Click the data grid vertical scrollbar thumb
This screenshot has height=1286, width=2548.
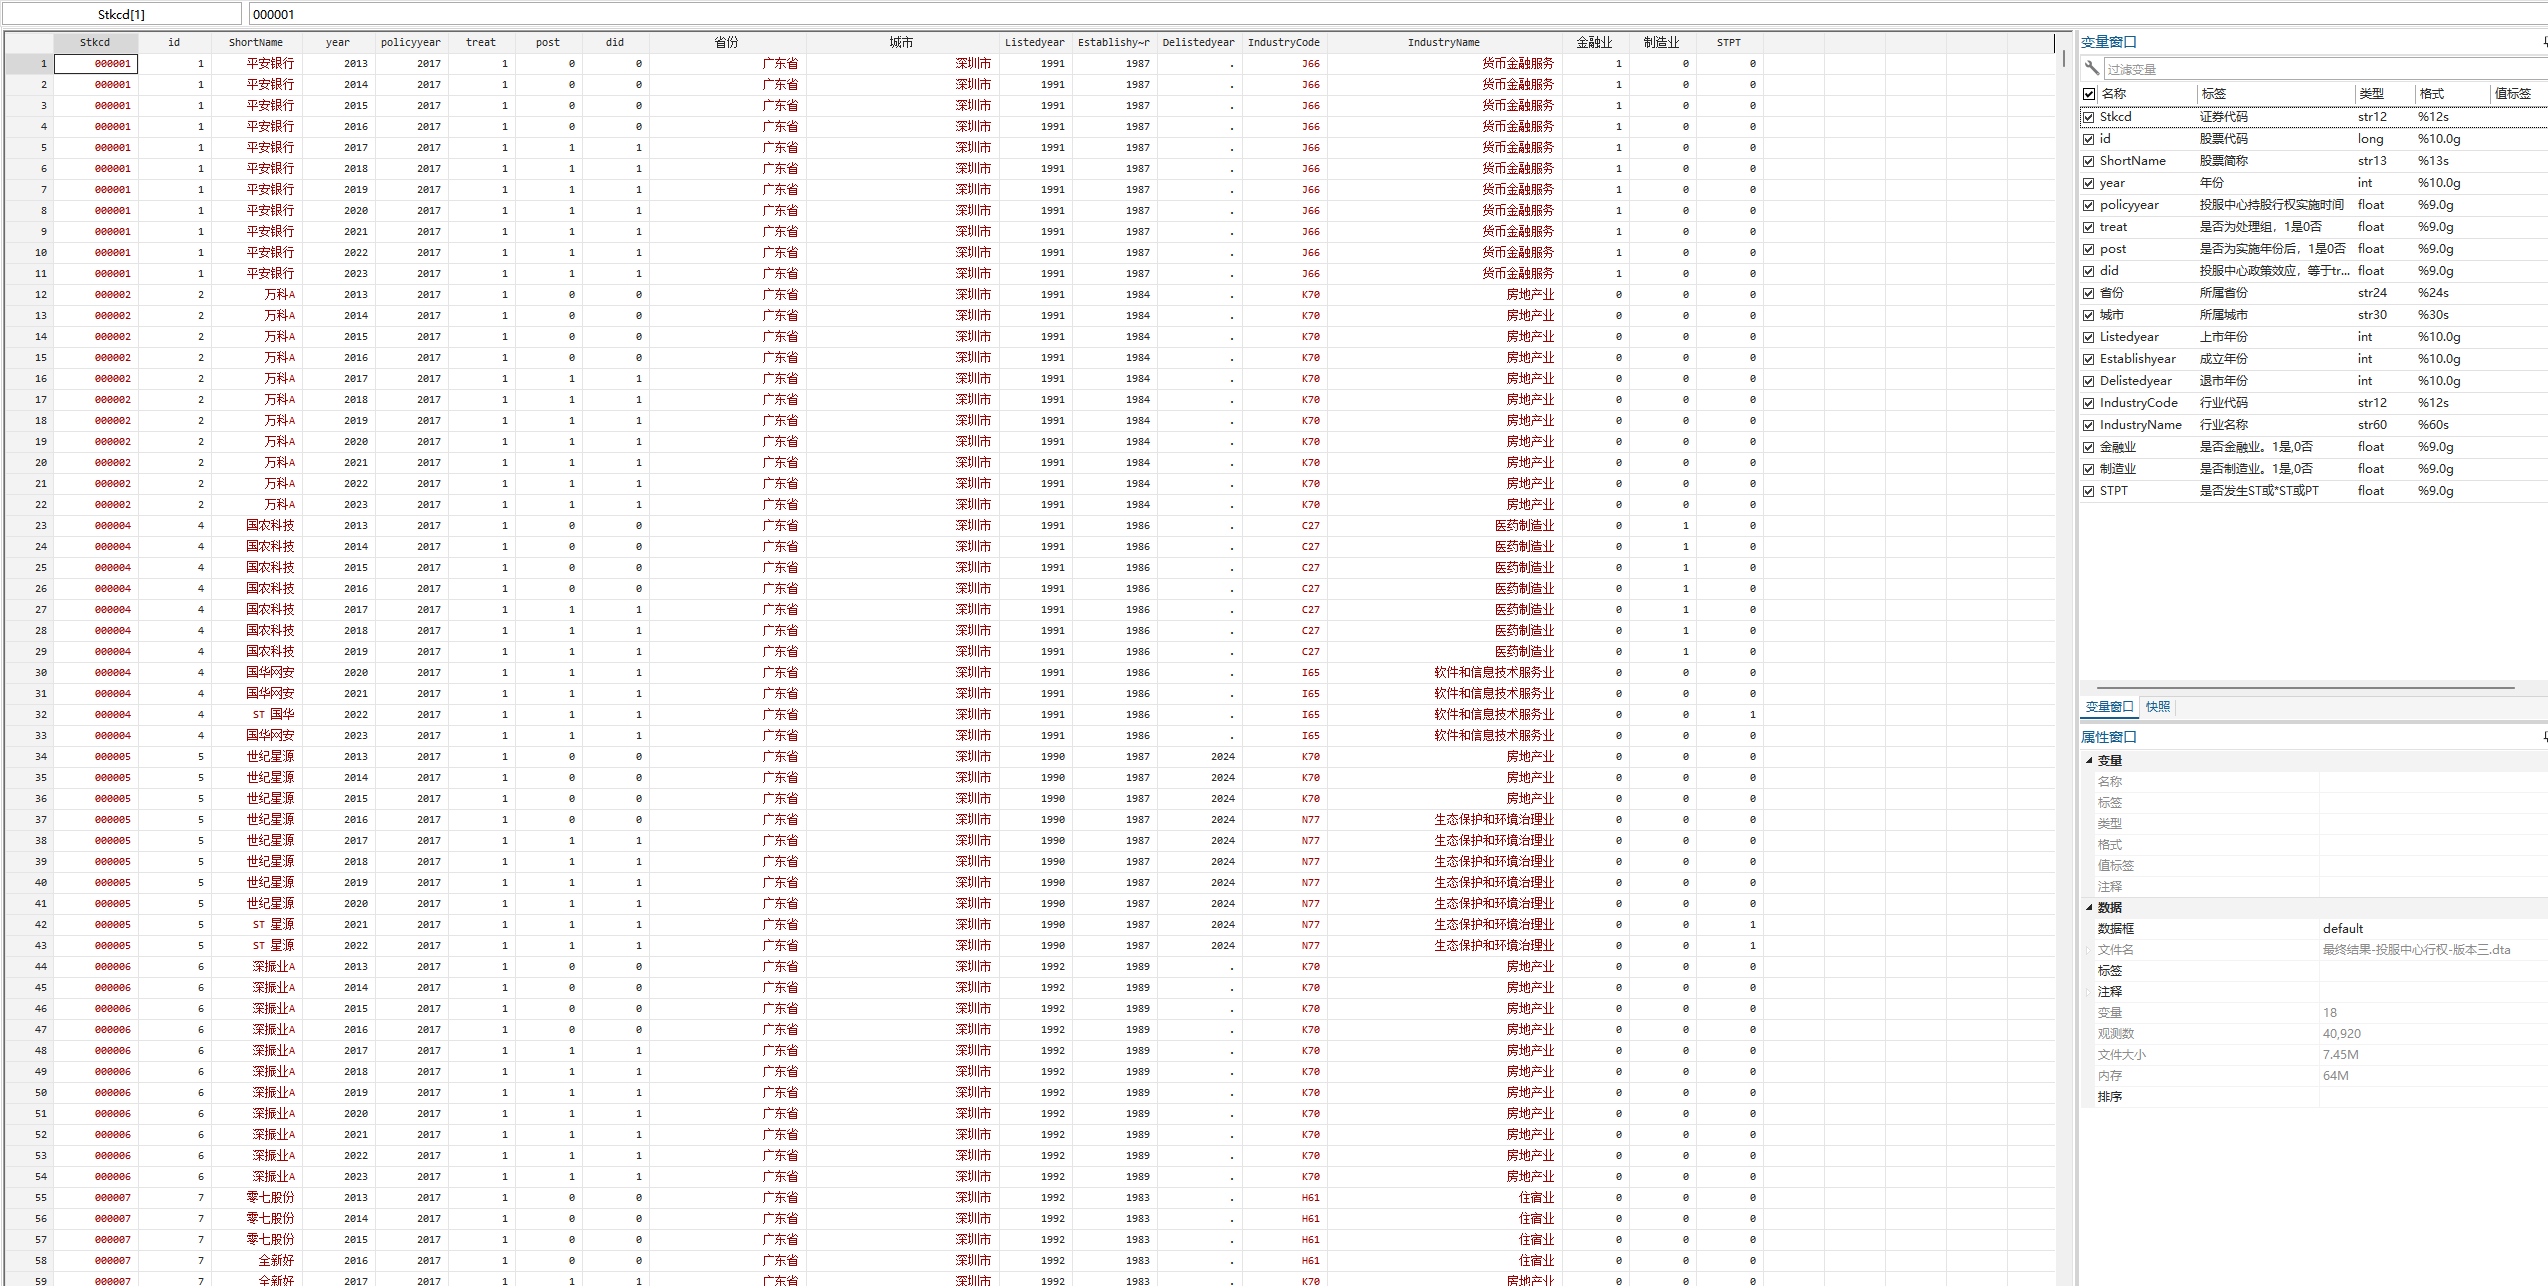pos(2063,58)
